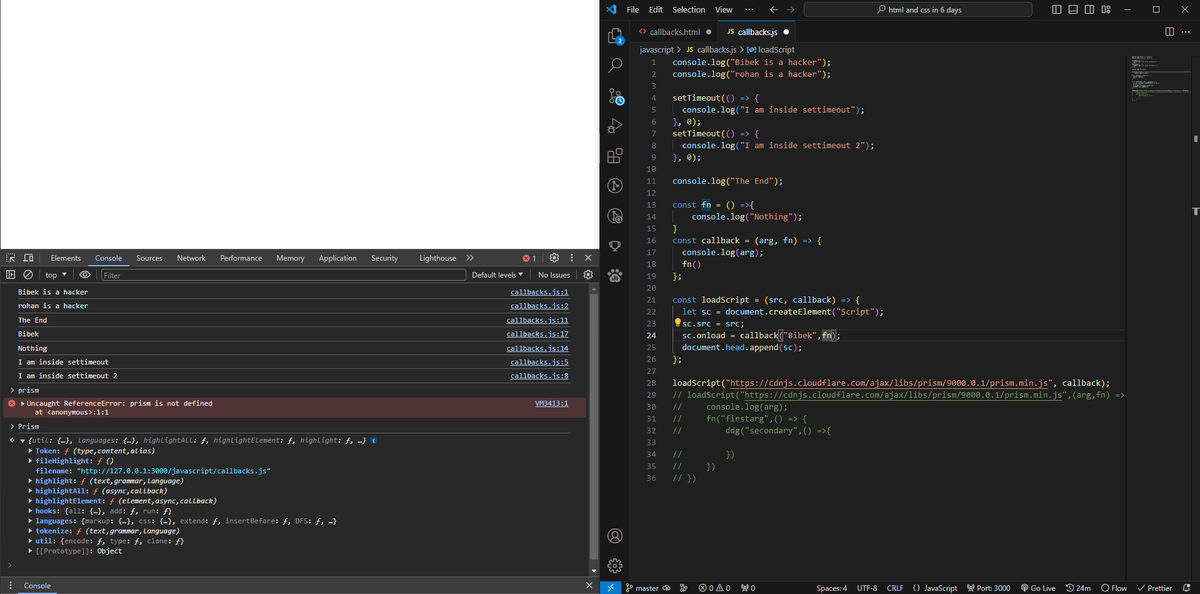Clear the console output

pyautogui.click(x=28, y=274)
